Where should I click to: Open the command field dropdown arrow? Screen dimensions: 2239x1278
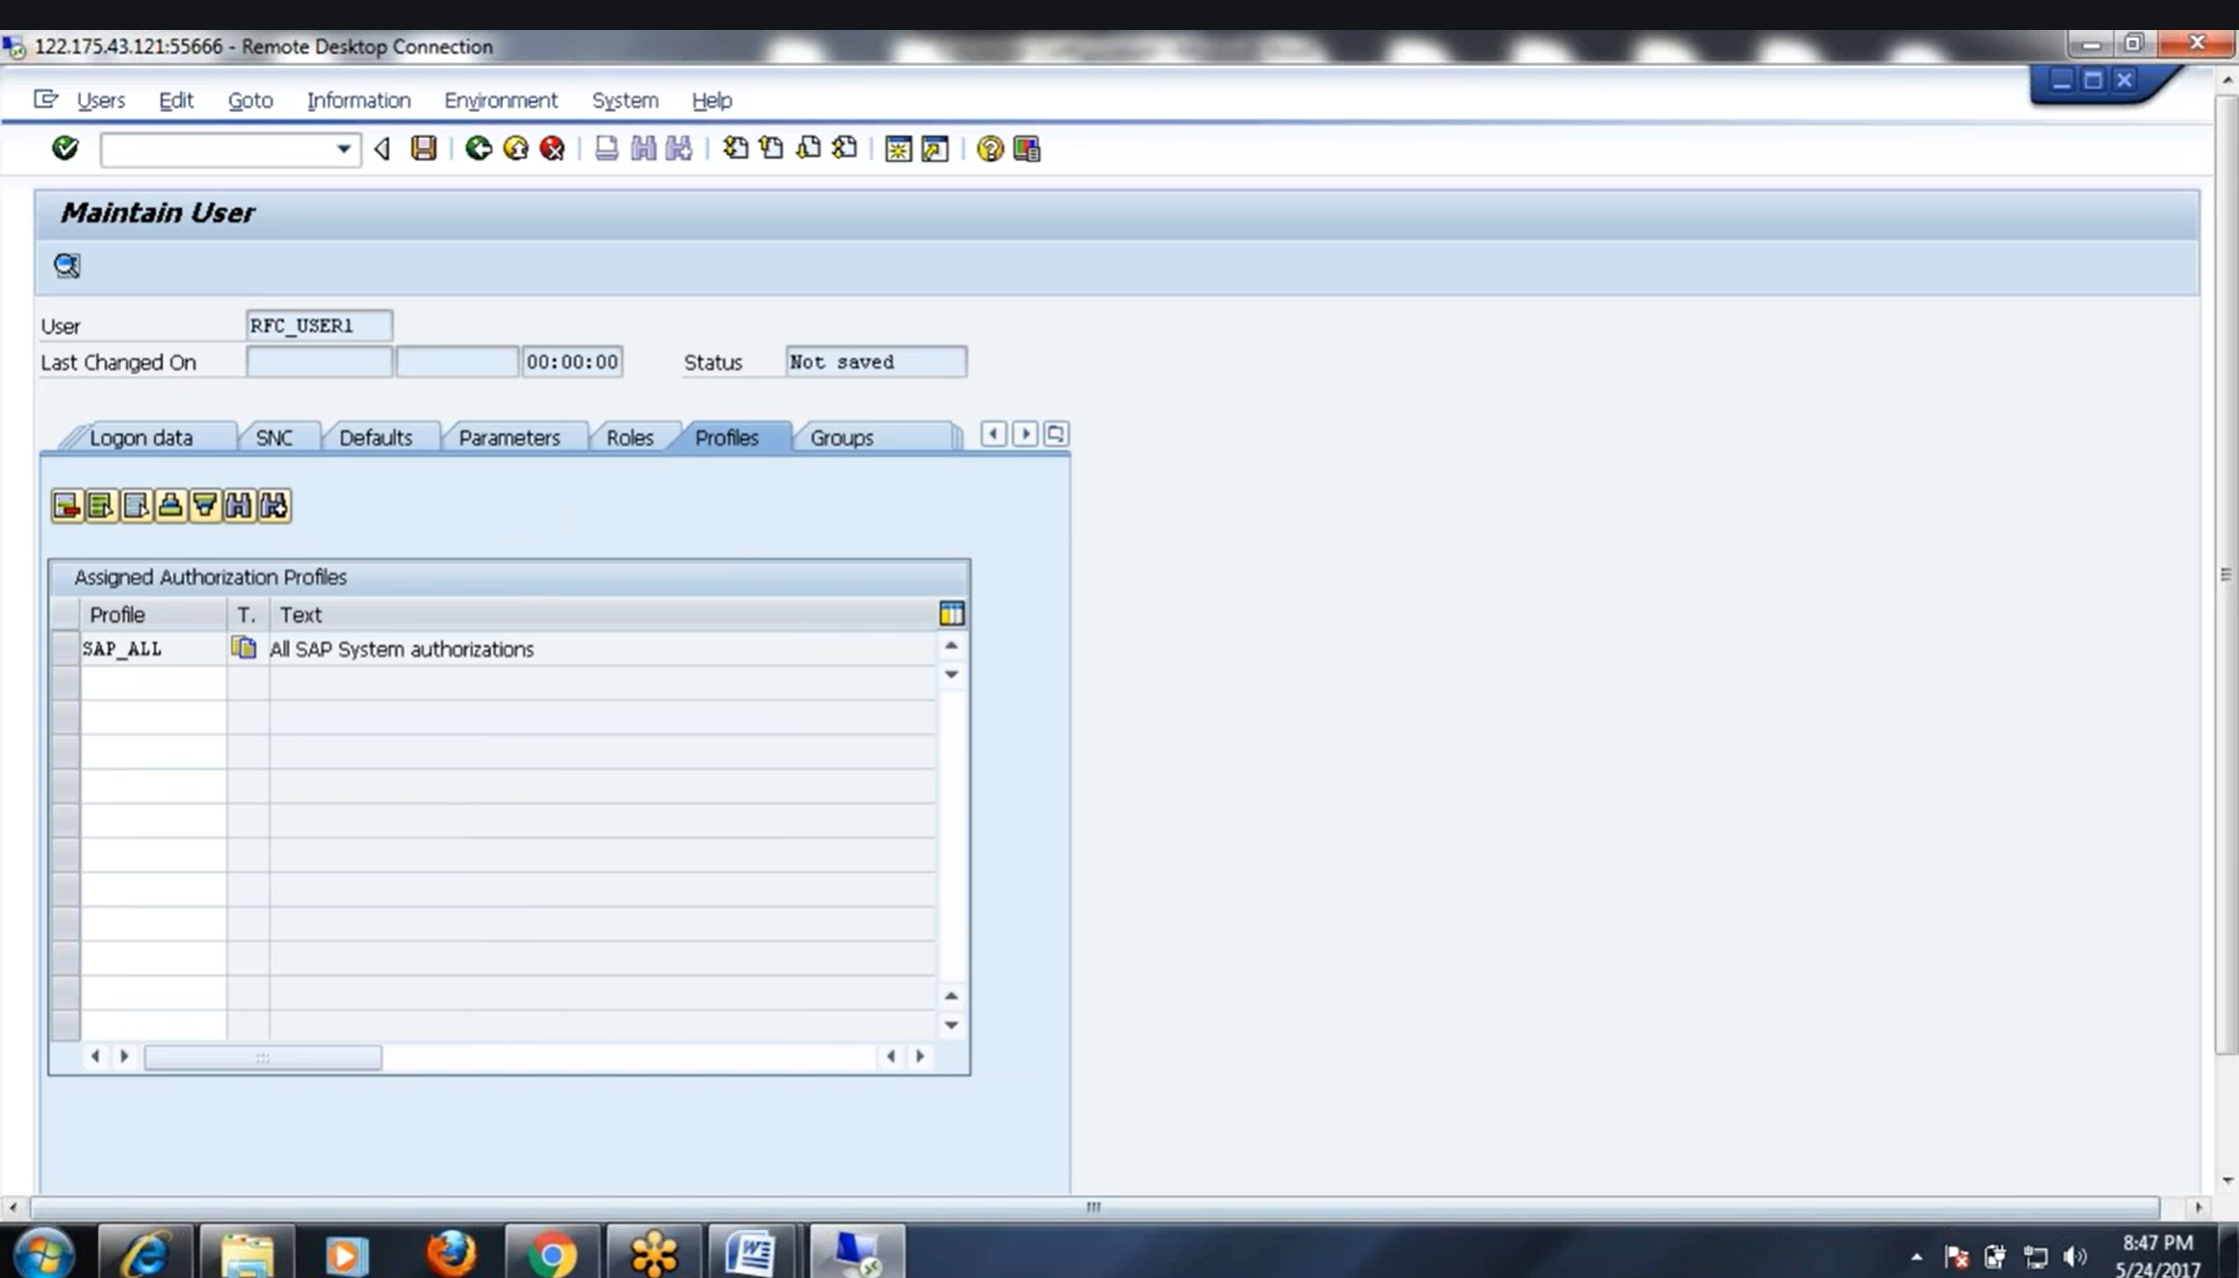343,149
